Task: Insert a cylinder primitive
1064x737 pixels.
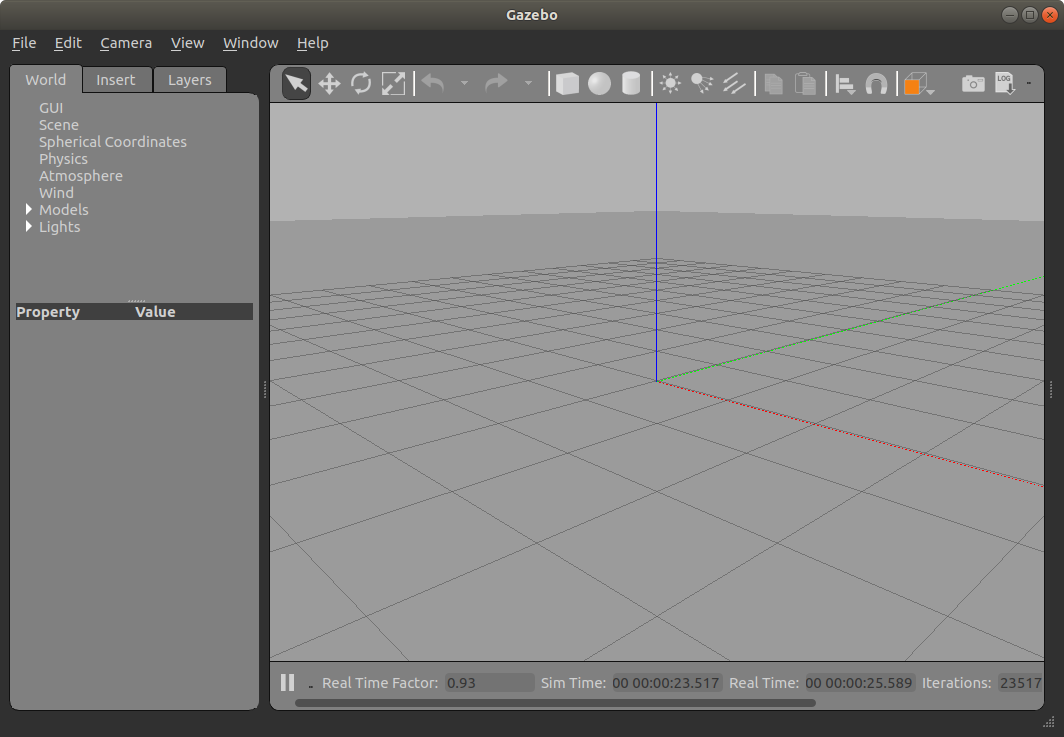Action: tap(631, 84)
